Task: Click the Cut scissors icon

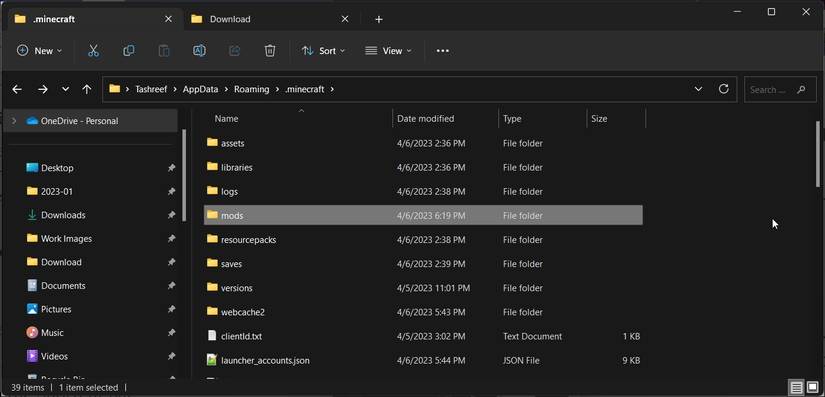Action: click(93, 51)
